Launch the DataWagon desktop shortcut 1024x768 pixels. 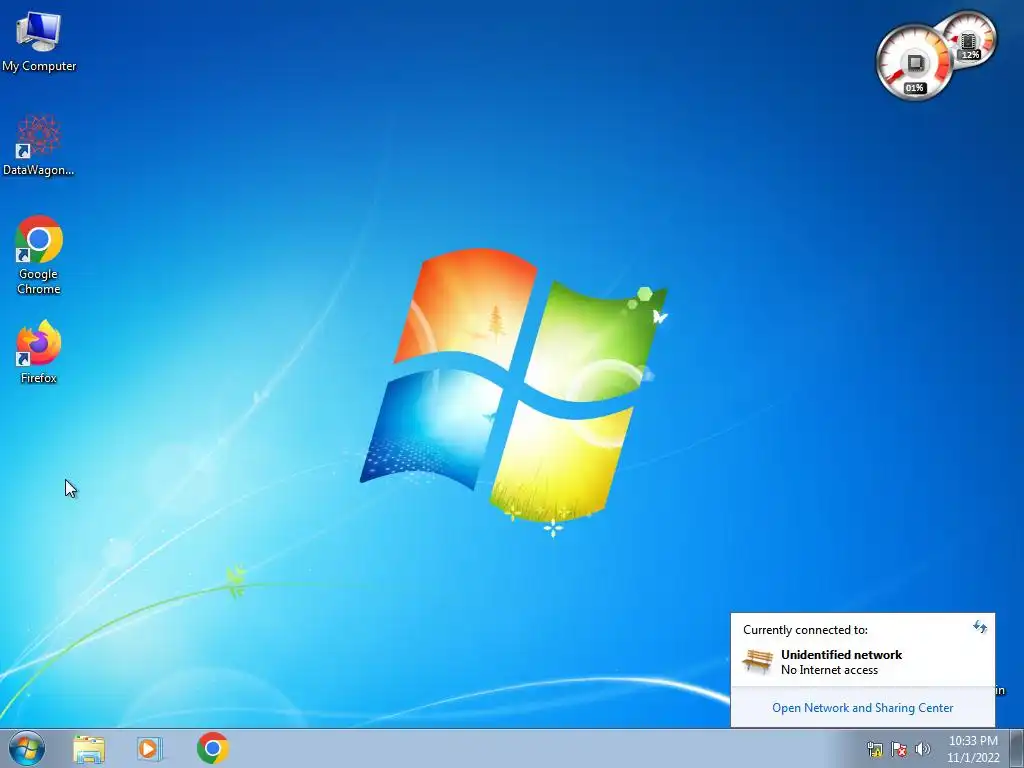[x=39, y=145]
